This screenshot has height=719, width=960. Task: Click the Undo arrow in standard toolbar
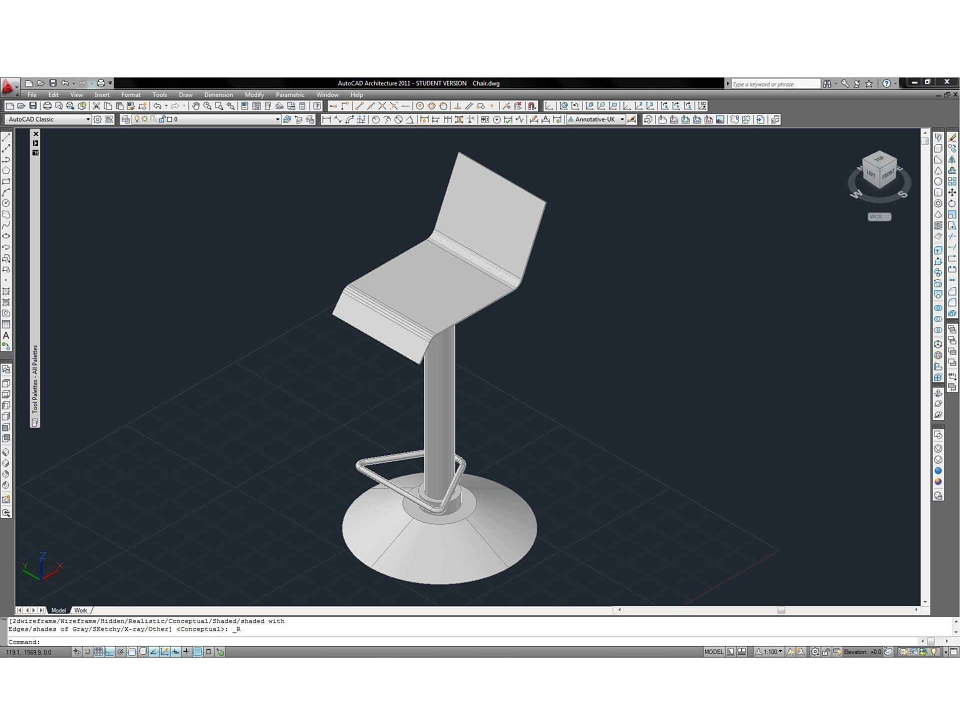pyautogui.click(x=157, y=106)
